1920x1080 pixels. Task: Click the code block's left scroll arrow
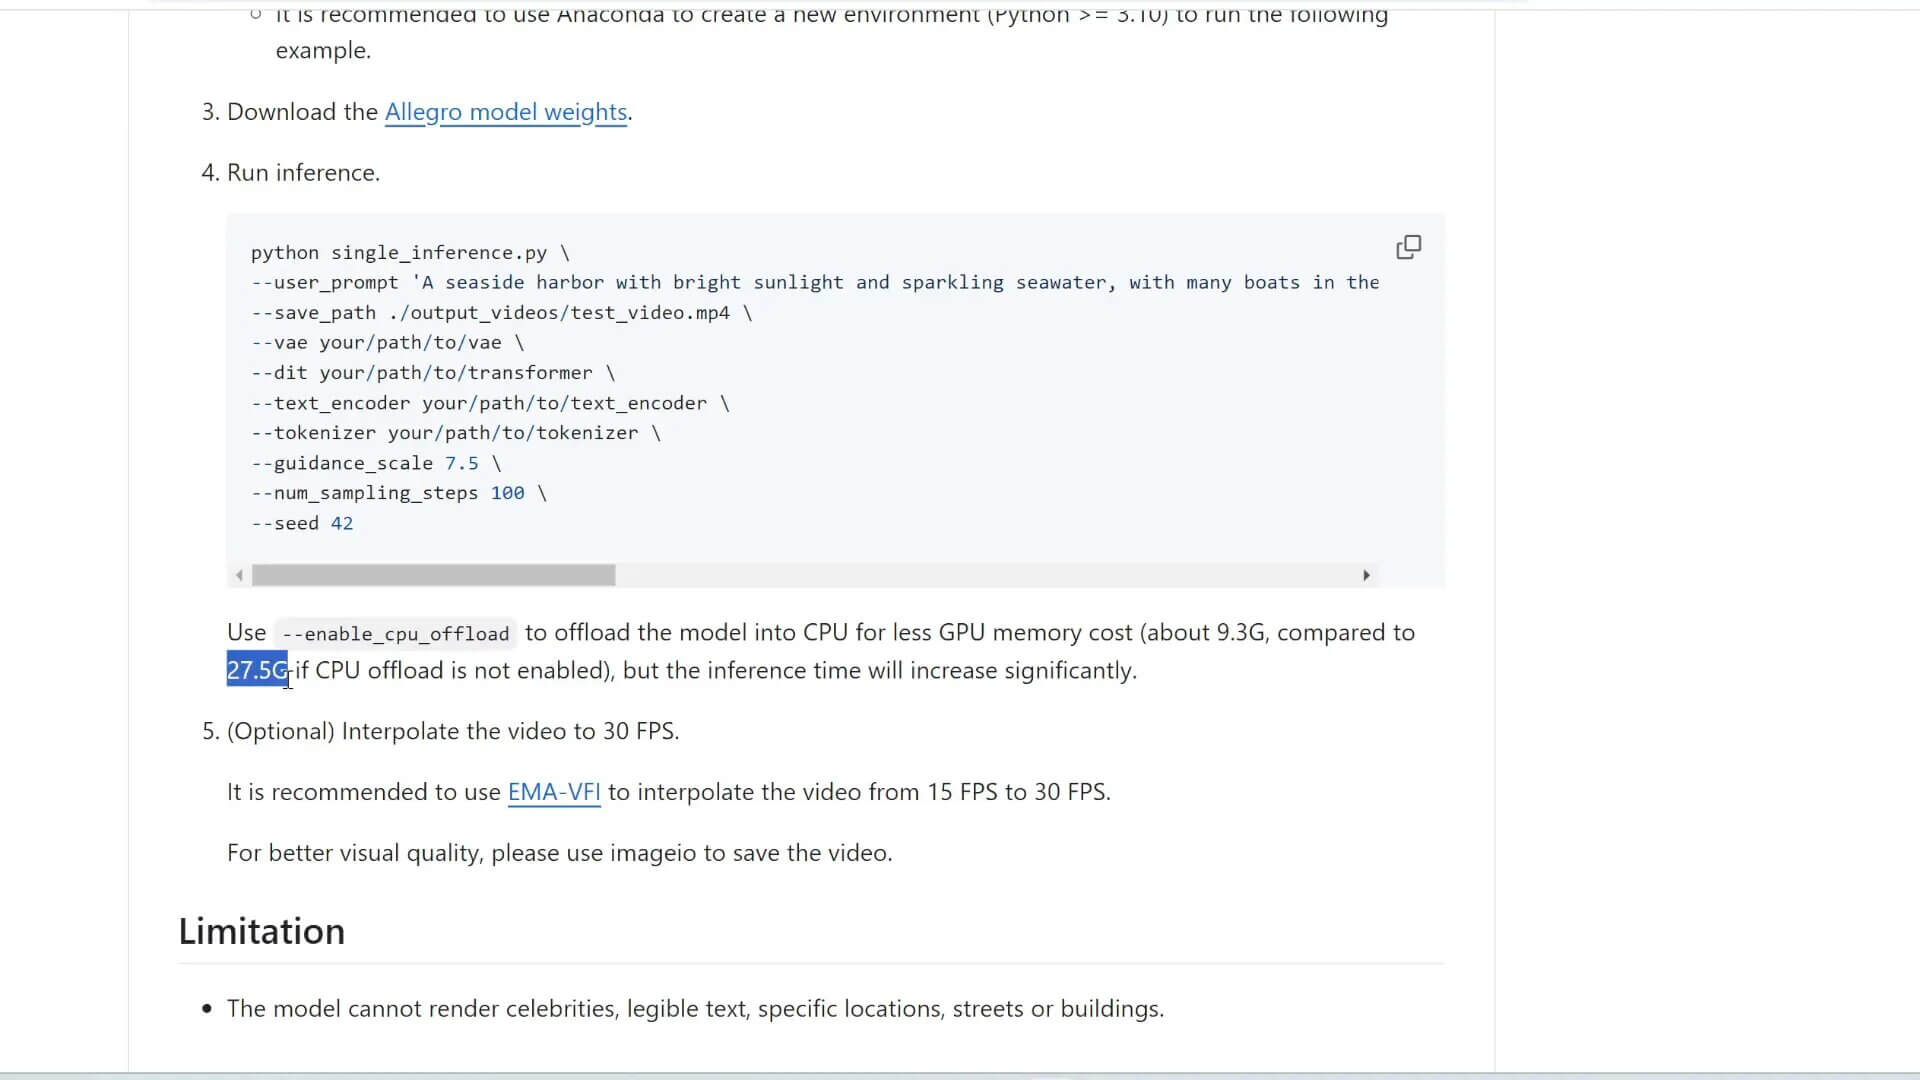pos(239,575)
